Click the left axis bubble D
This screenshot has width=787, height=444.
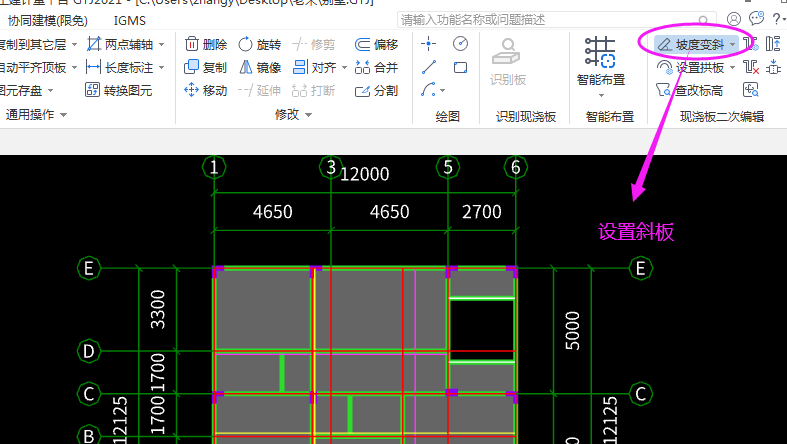coord(89,351)
